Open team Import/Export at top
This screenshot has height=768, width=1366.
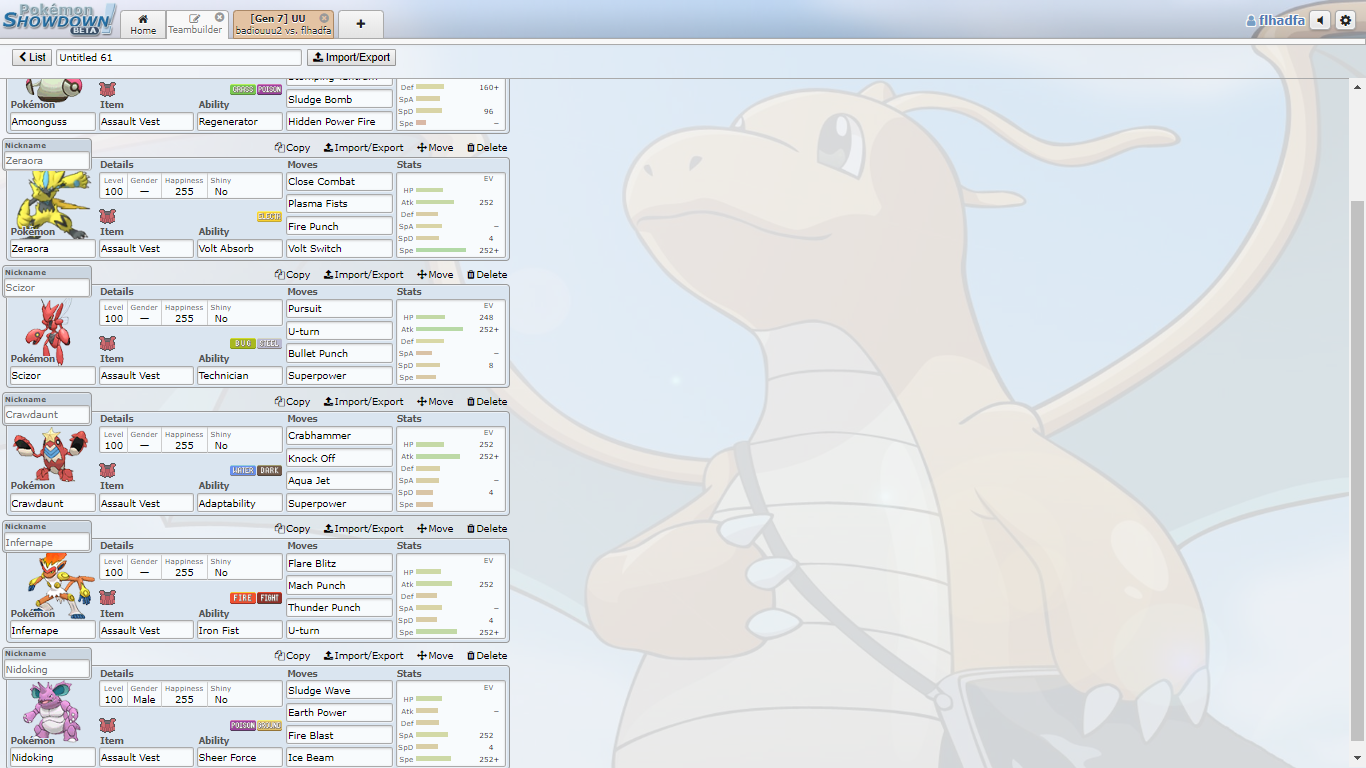pyautogui.click(x=351, y=58)
